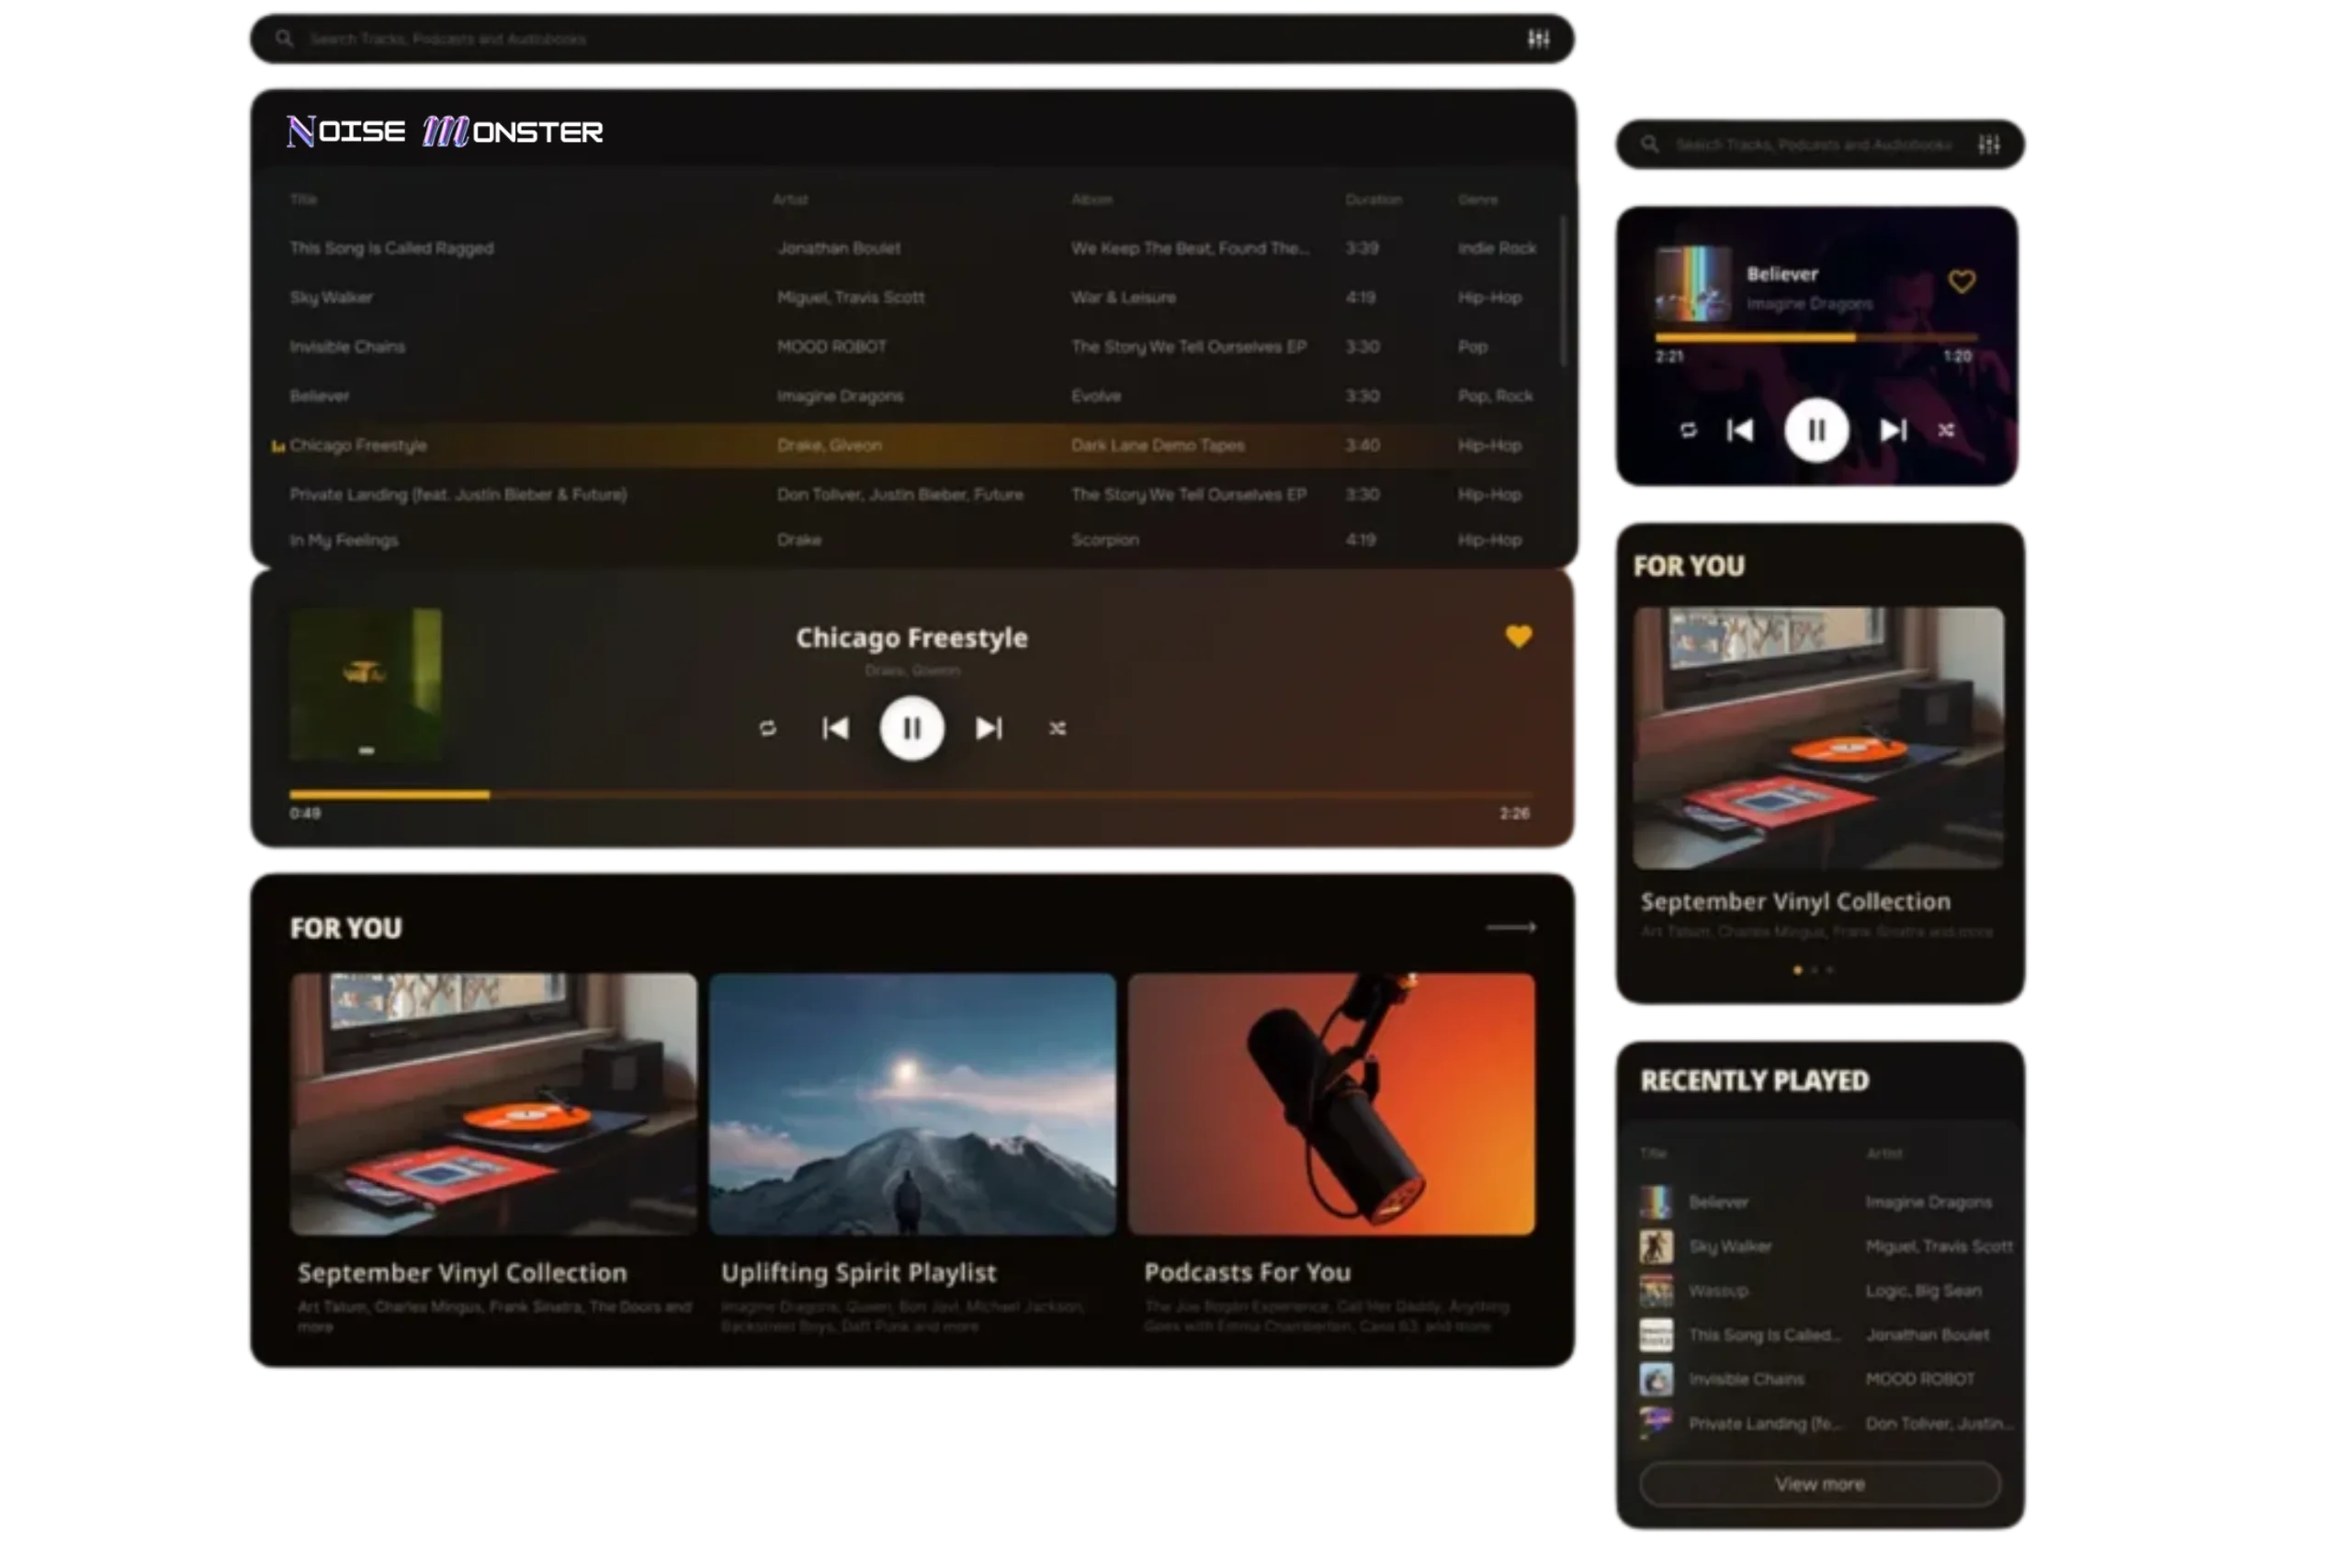Skip to next track in Believer mini player
The image size is (2352, 1568).
click(x=1892, y=430)
